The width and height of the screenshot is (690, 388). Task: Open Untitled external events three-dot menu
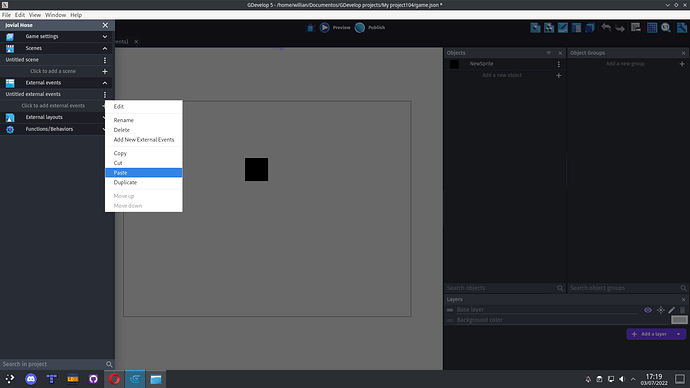[x=105, y=94]
